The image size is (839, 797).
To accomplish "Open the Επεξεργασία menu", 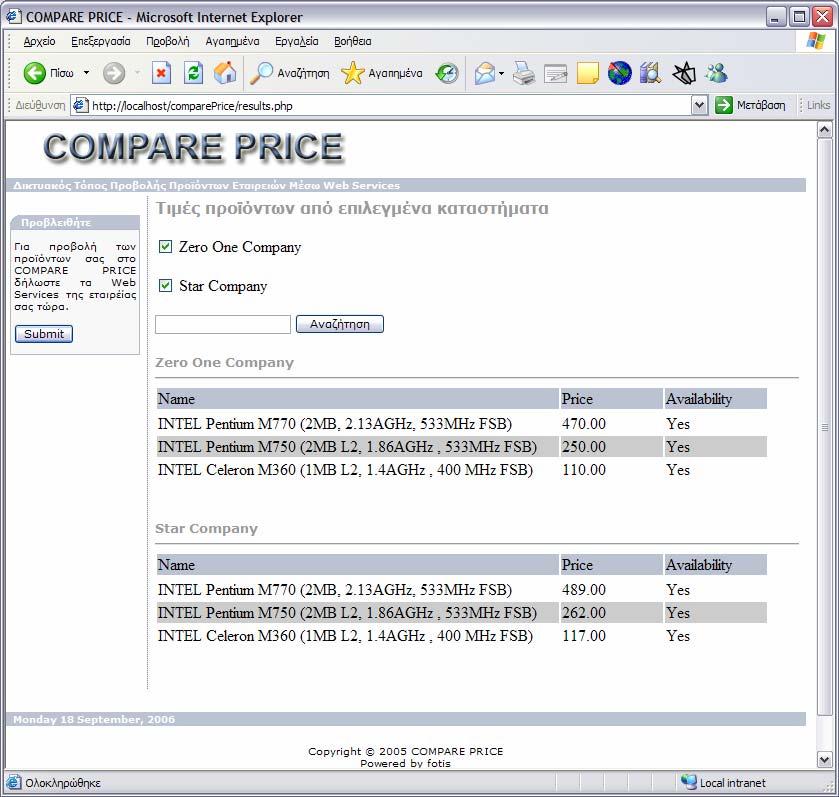I will click(101, 41).
